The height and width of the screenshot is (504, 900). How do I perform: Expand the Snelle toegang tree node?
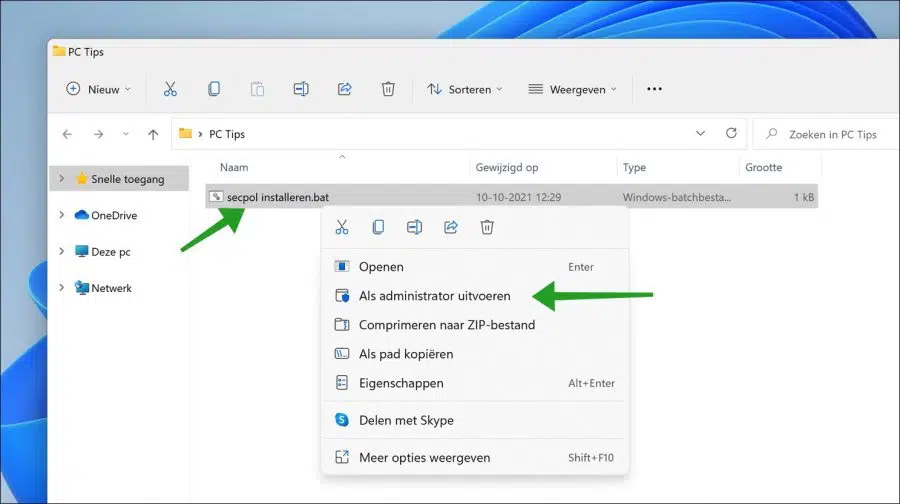(61, 179)
